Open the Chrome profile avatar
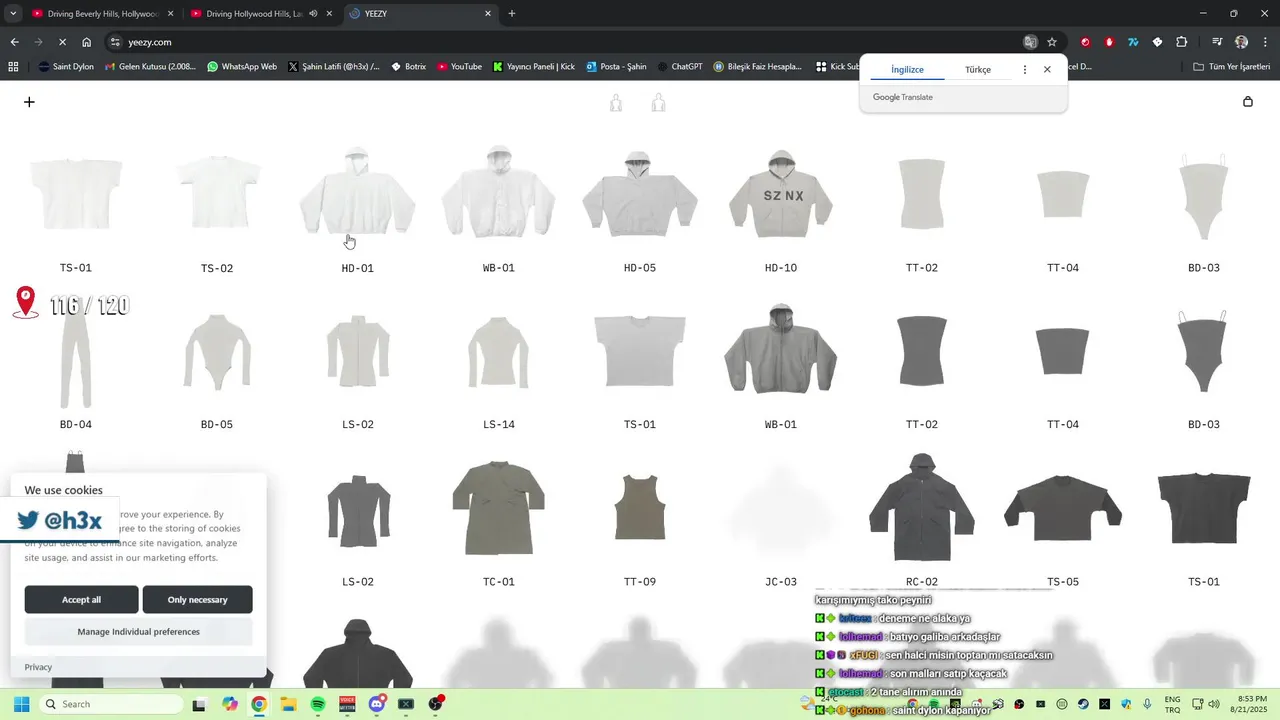This screenshot has height=720, width=1280. pos(1241,42)
